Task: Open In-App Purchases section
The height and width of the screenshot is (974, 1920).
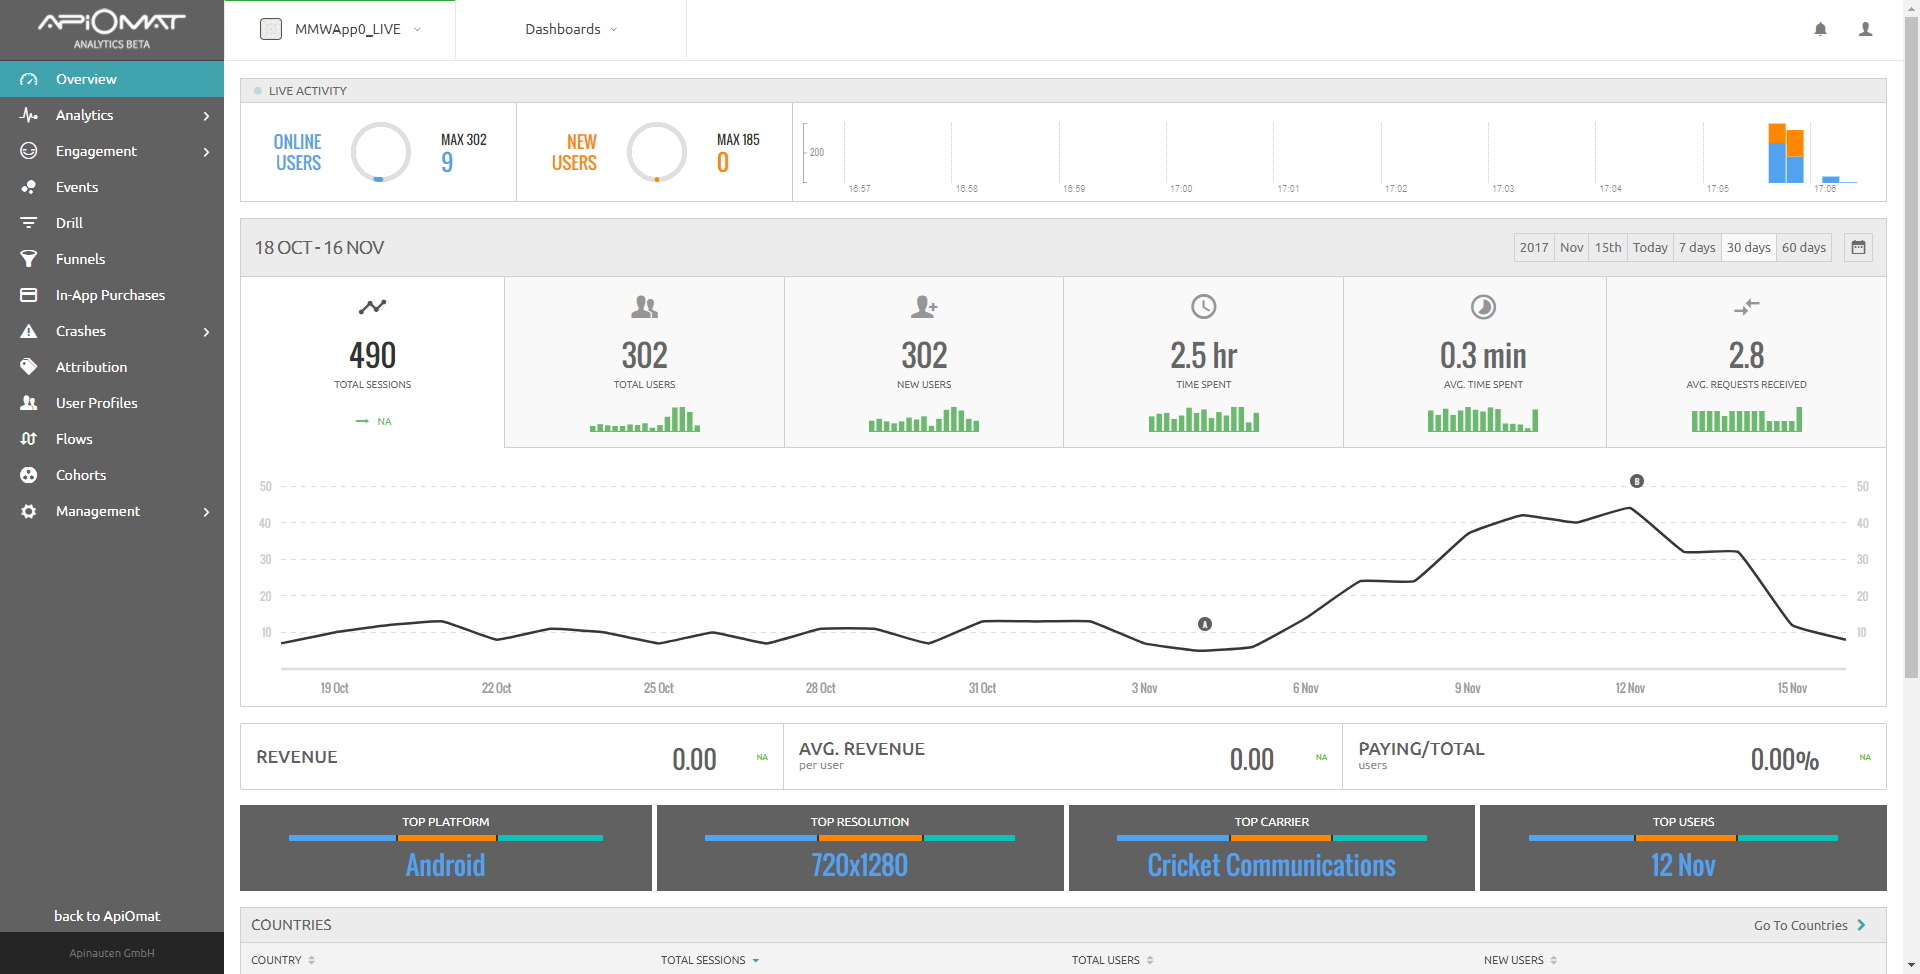Action: [x=110, y=295]
